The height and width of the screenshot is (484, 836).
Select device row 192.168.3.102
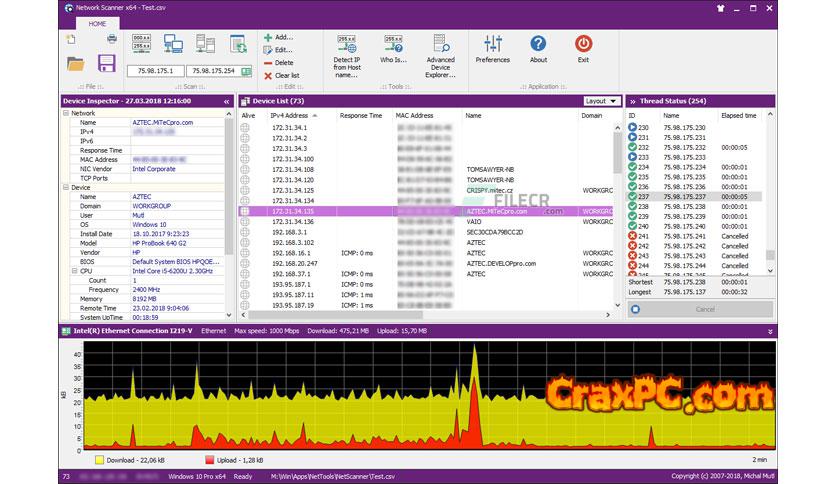point(293,242)
